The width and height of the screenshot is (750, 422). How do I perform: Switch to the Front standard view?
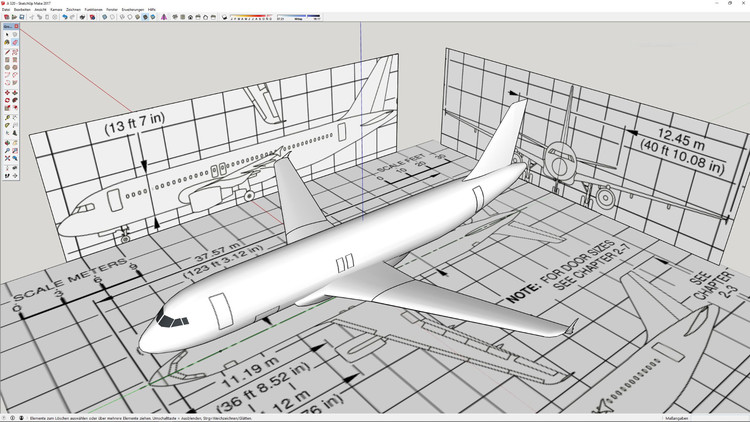point(190,17)
